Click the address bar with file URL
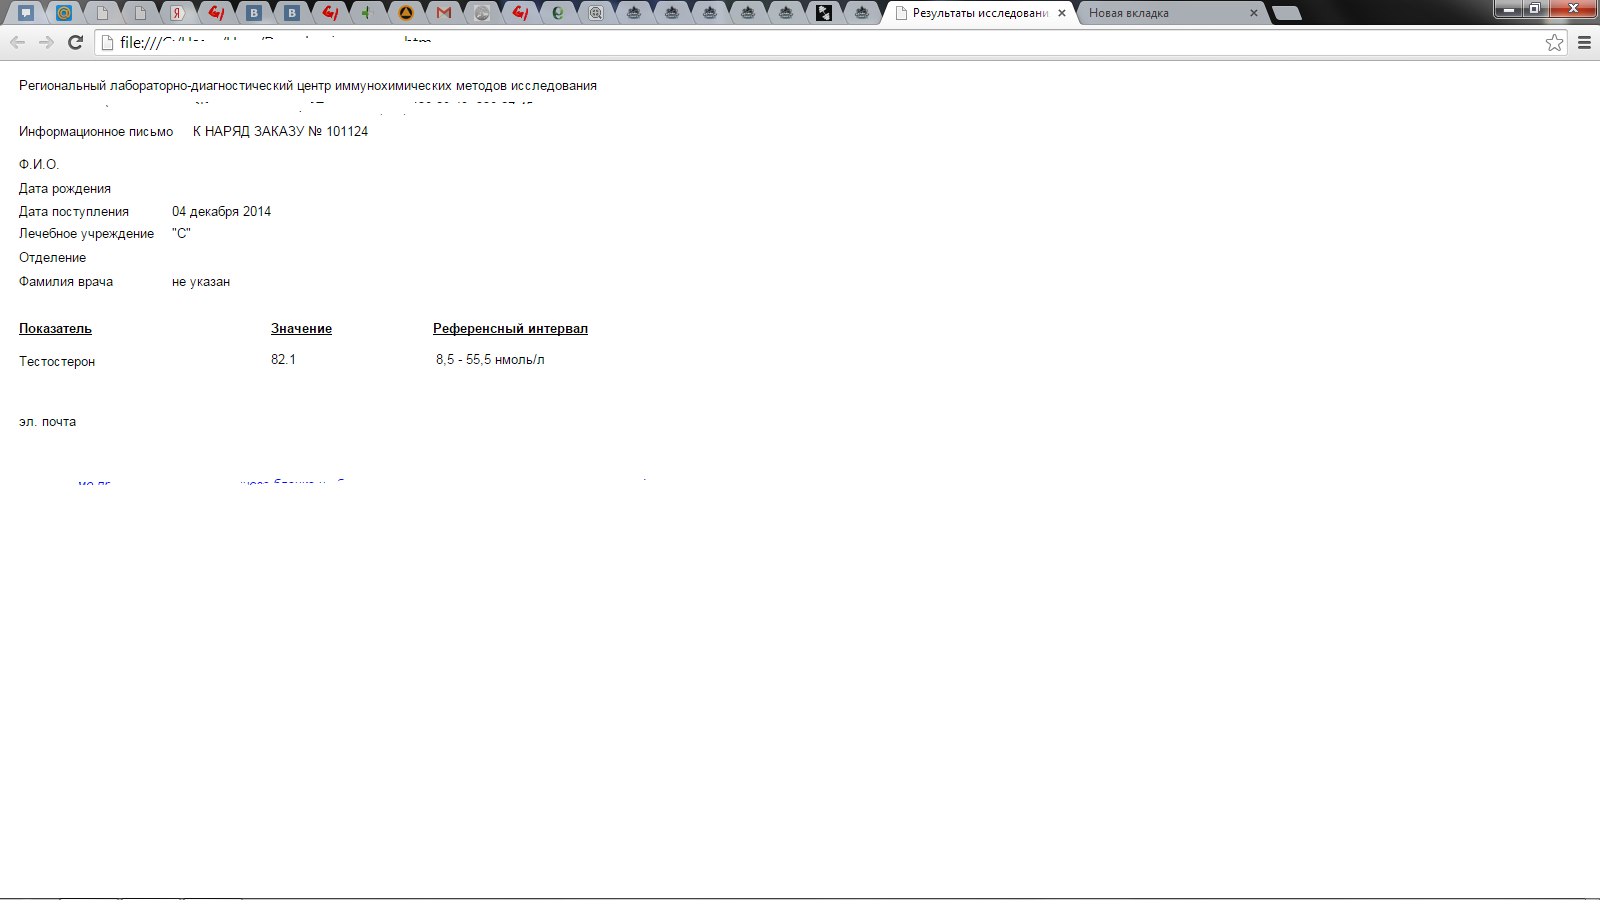The width and height of the screenshot is (1600, 900). point(800,42)
